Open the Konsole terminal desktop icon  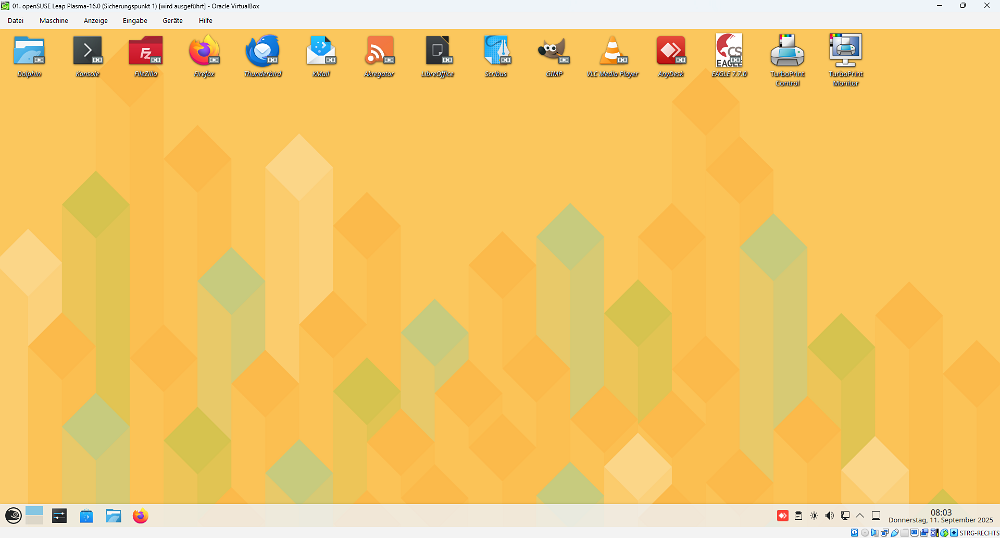[88, 51]
